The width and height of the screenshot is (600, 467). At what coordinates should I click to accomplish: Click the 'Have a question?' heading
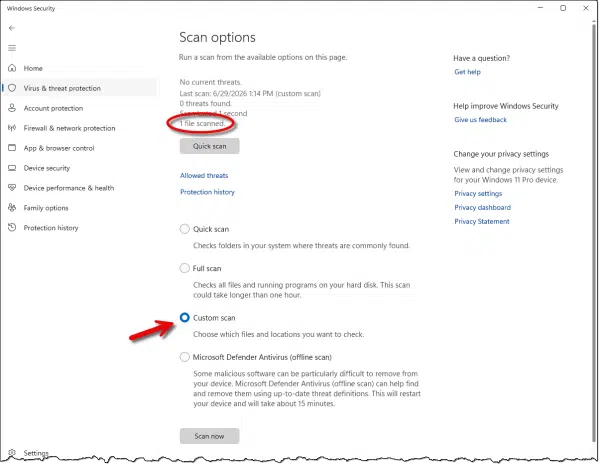(x=481, y=58)
